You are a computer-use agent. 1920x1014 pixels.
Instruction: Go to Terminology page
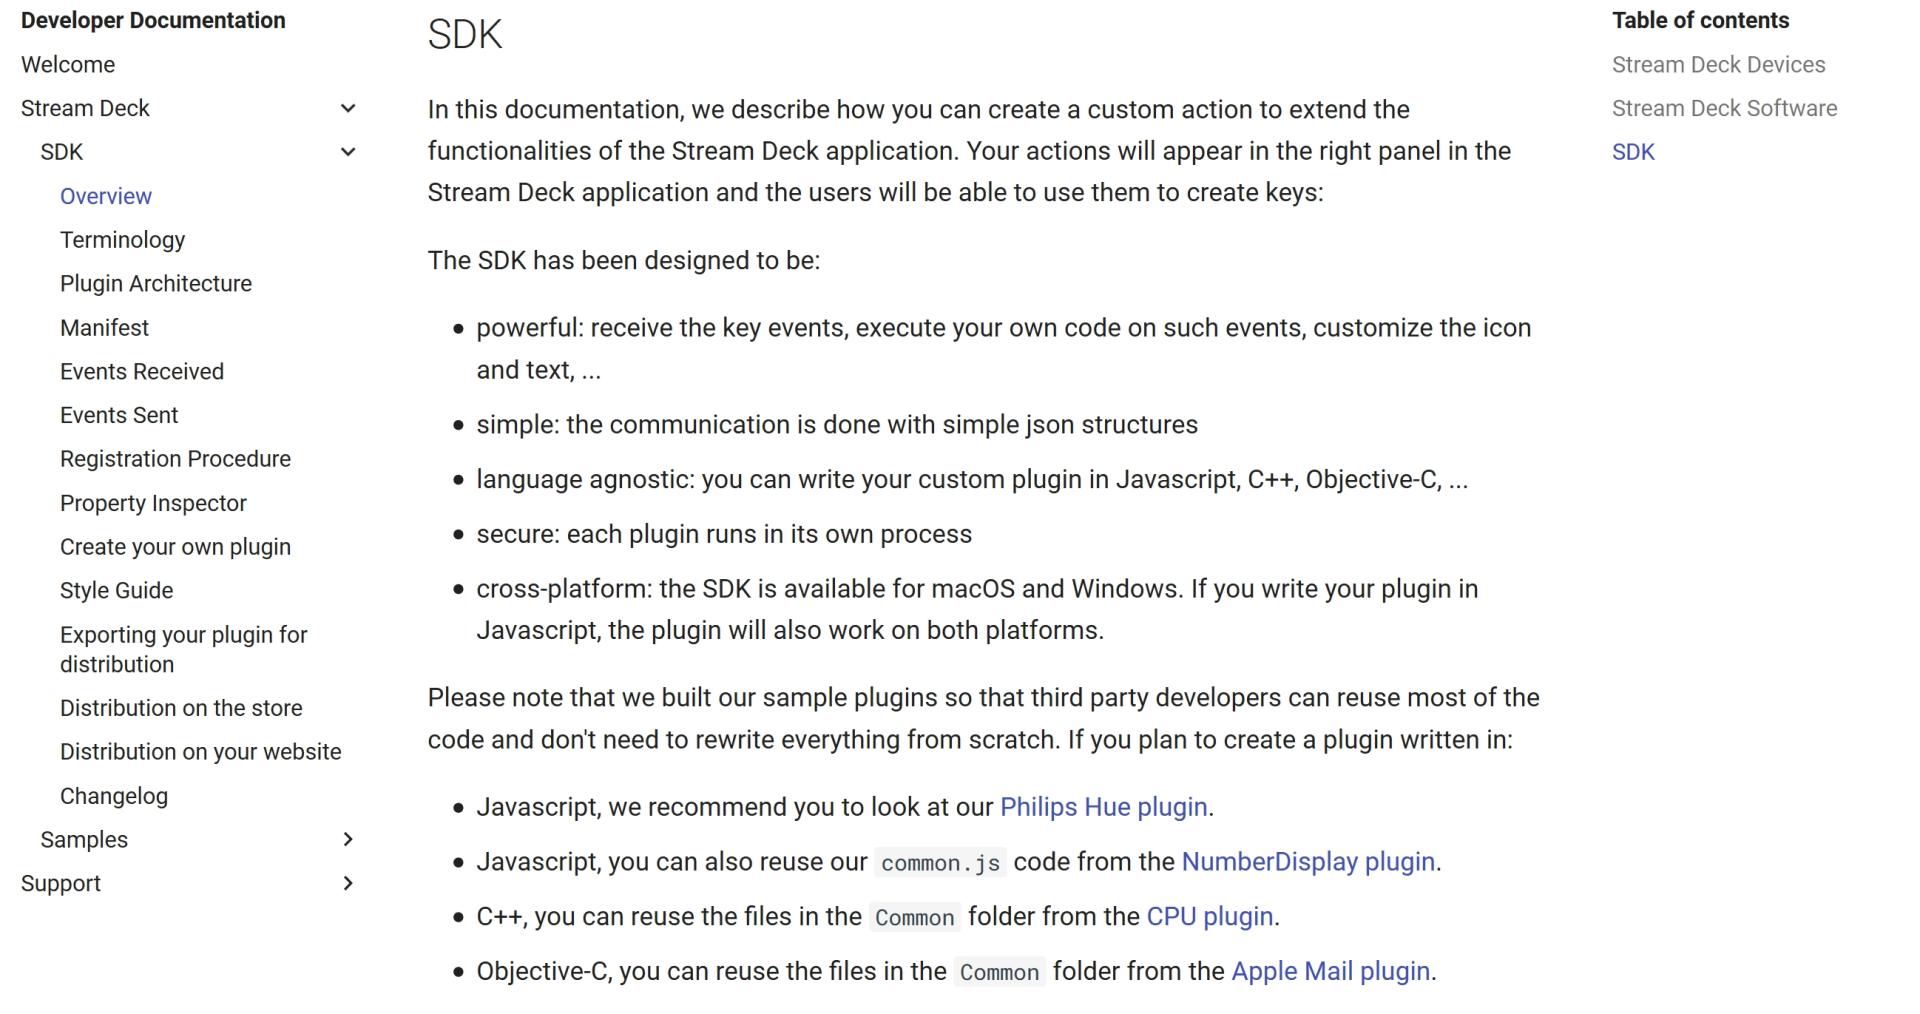click(122, 240)
